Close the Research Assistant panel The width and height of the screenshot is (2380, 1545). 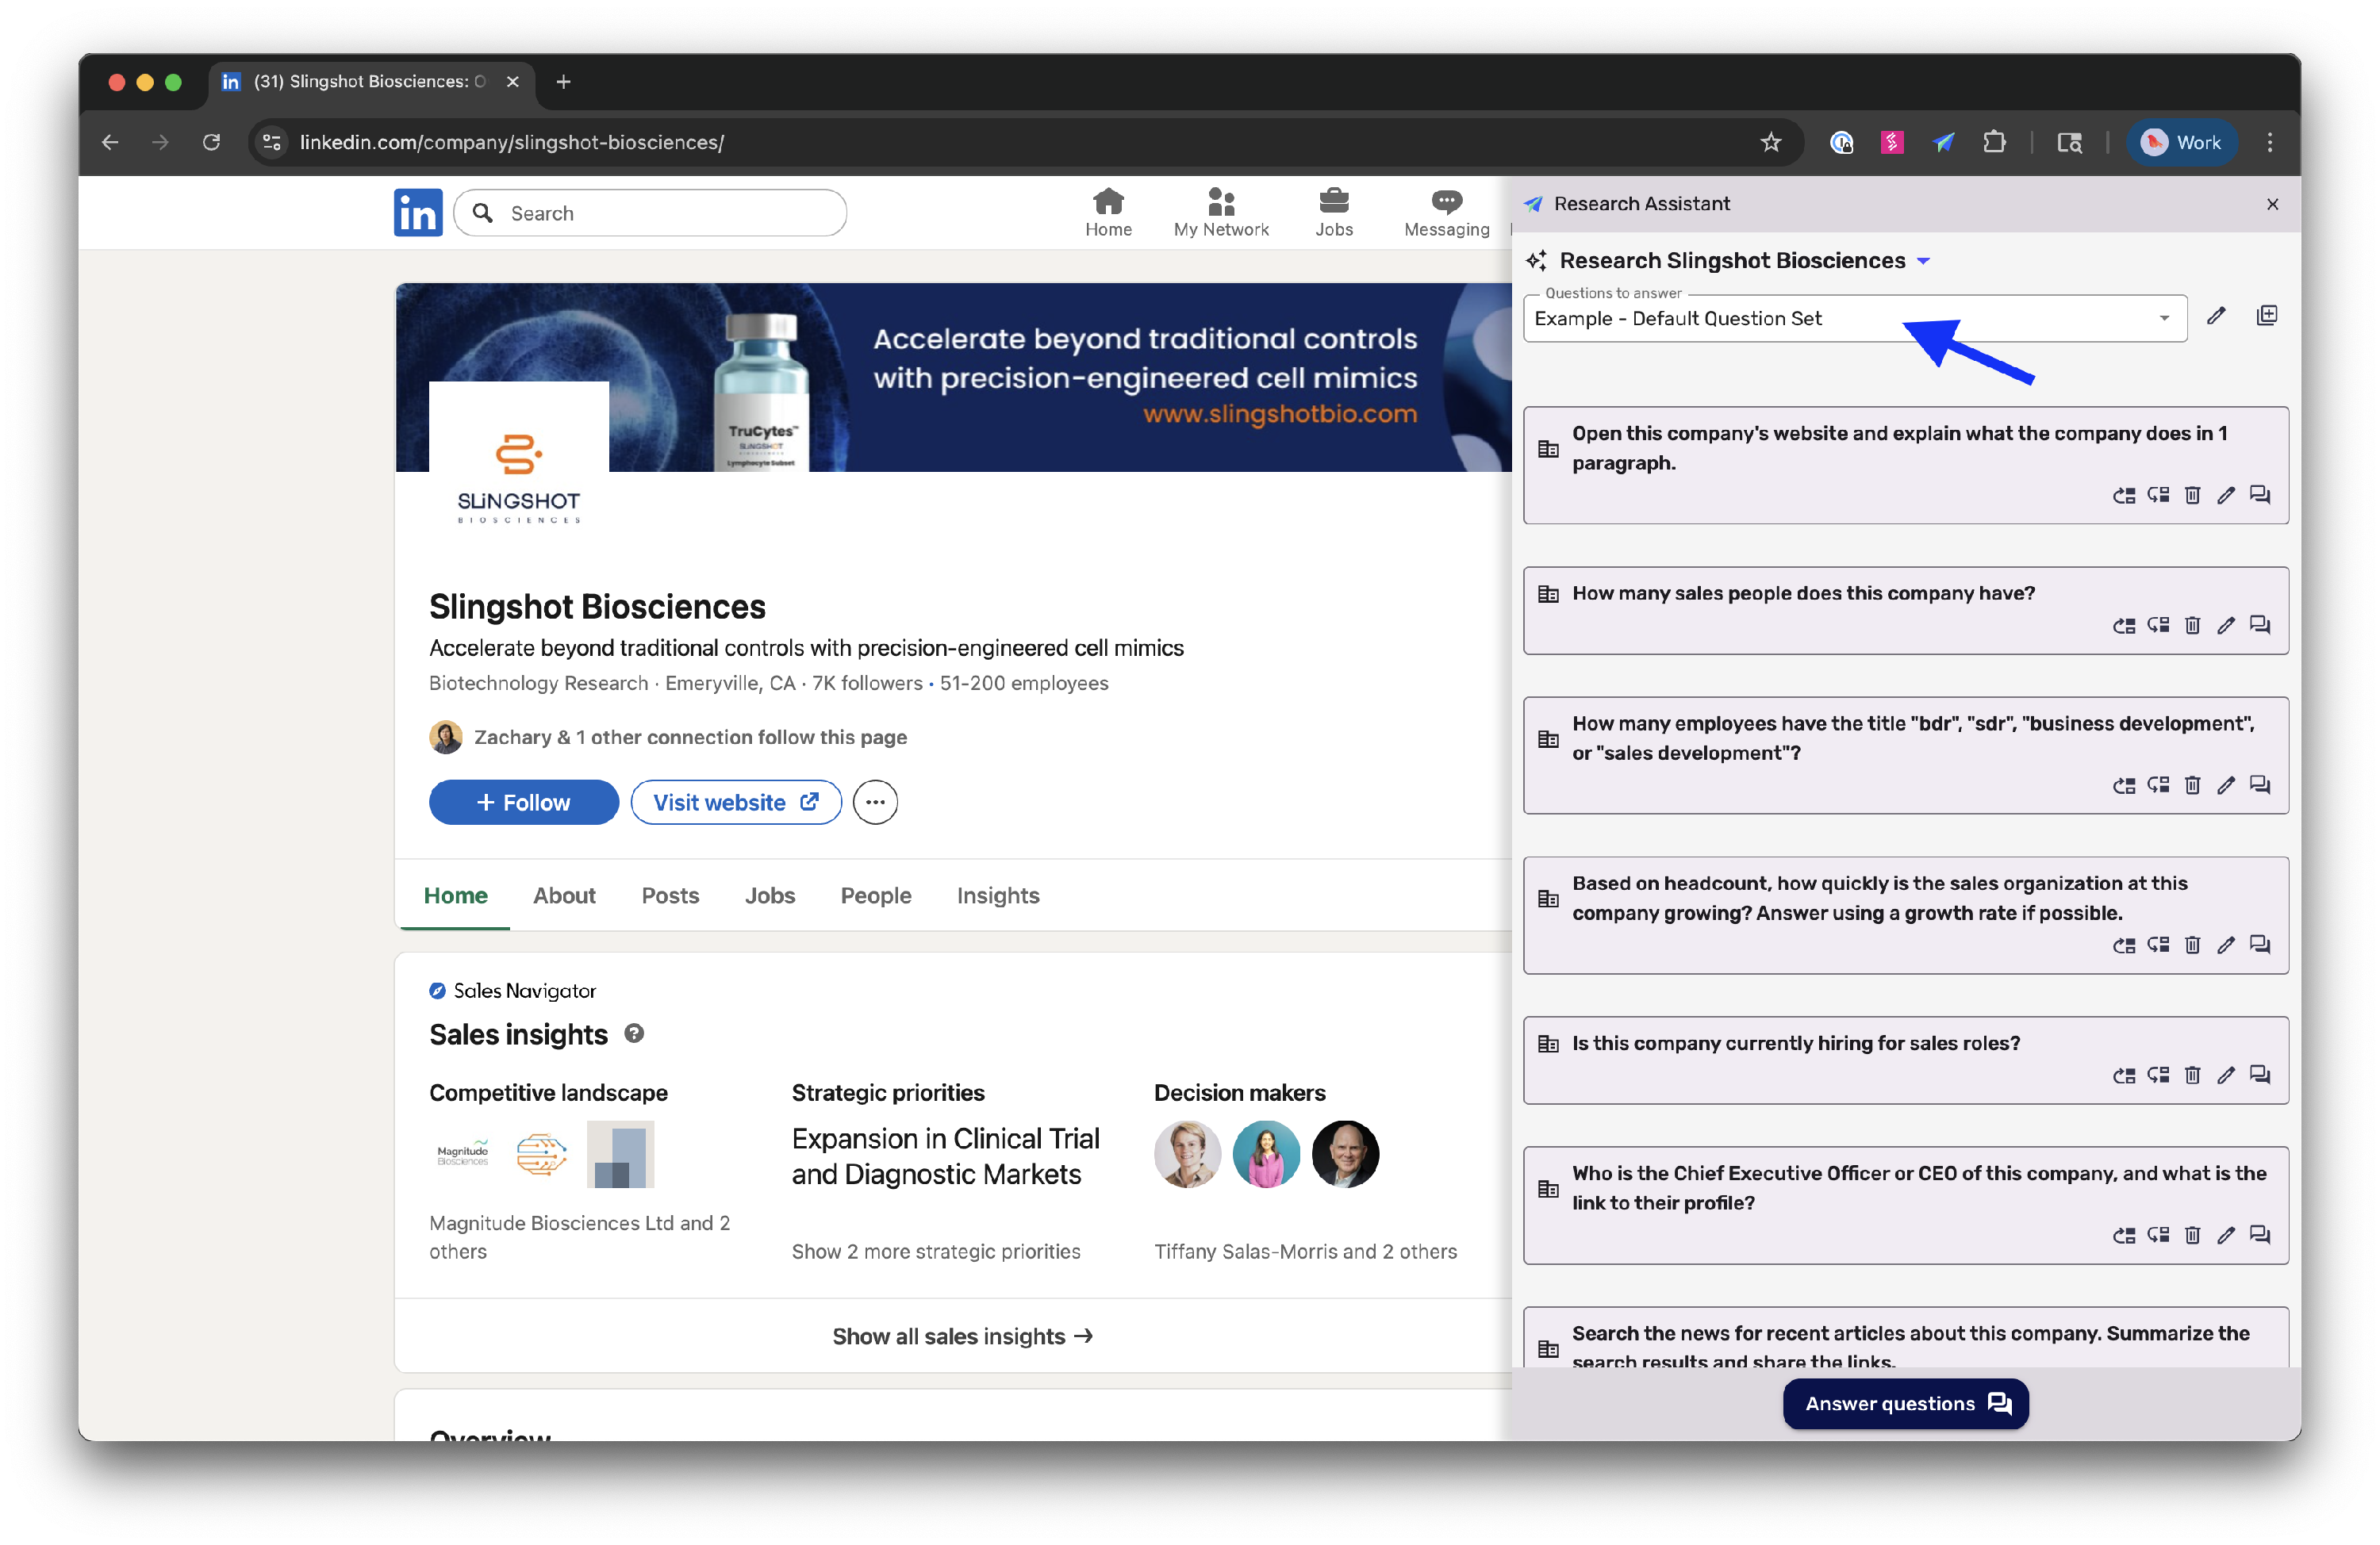click(x=2272, y=204)
